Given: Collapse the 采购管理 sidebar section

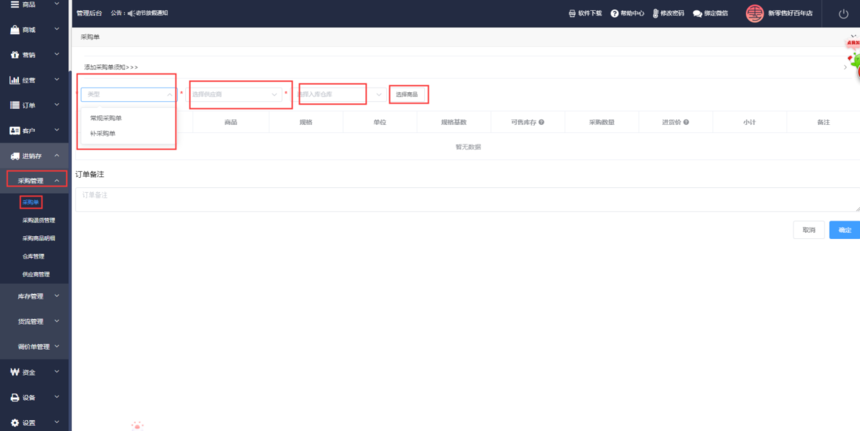Looking at the screenshot, I should tap(36, 180).
